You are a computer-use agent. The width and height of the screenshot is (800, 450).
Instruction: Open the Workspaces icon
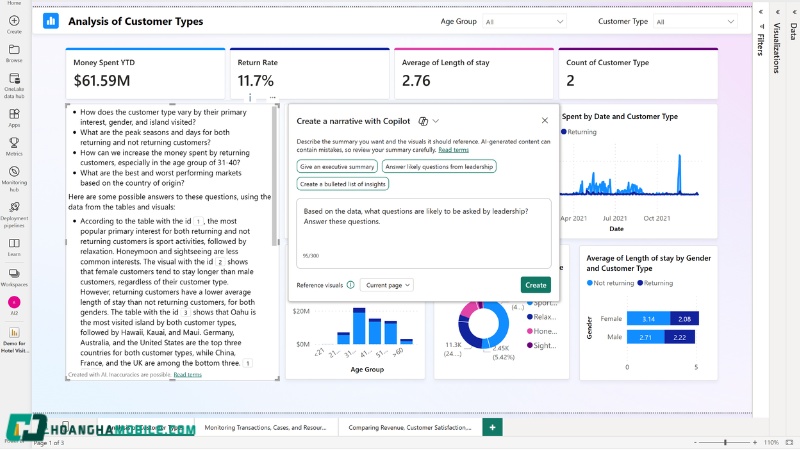[14, 272]
